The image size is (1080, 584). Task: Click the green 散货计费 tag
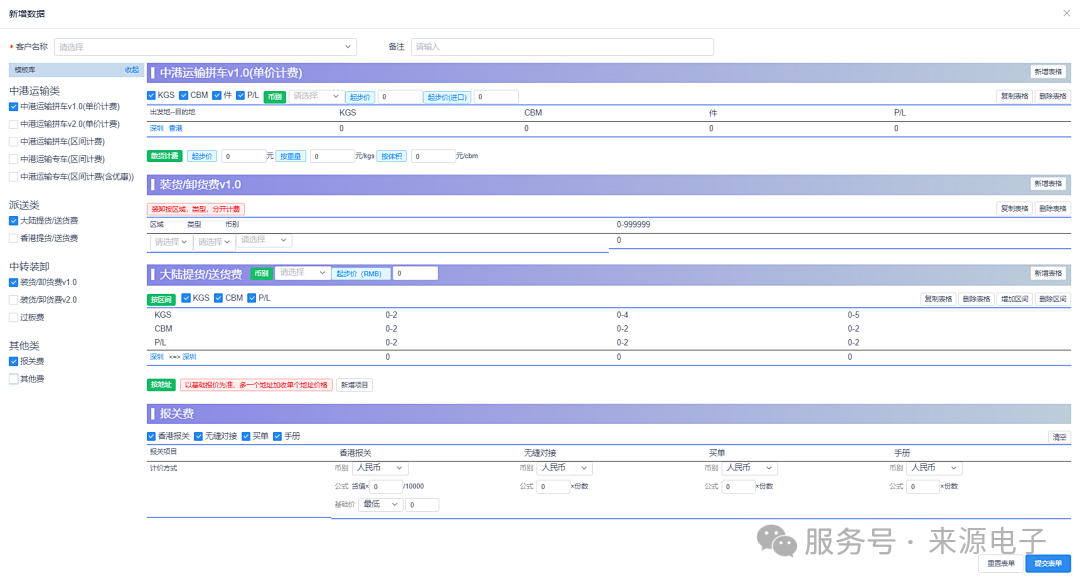[x=165, y=156]
